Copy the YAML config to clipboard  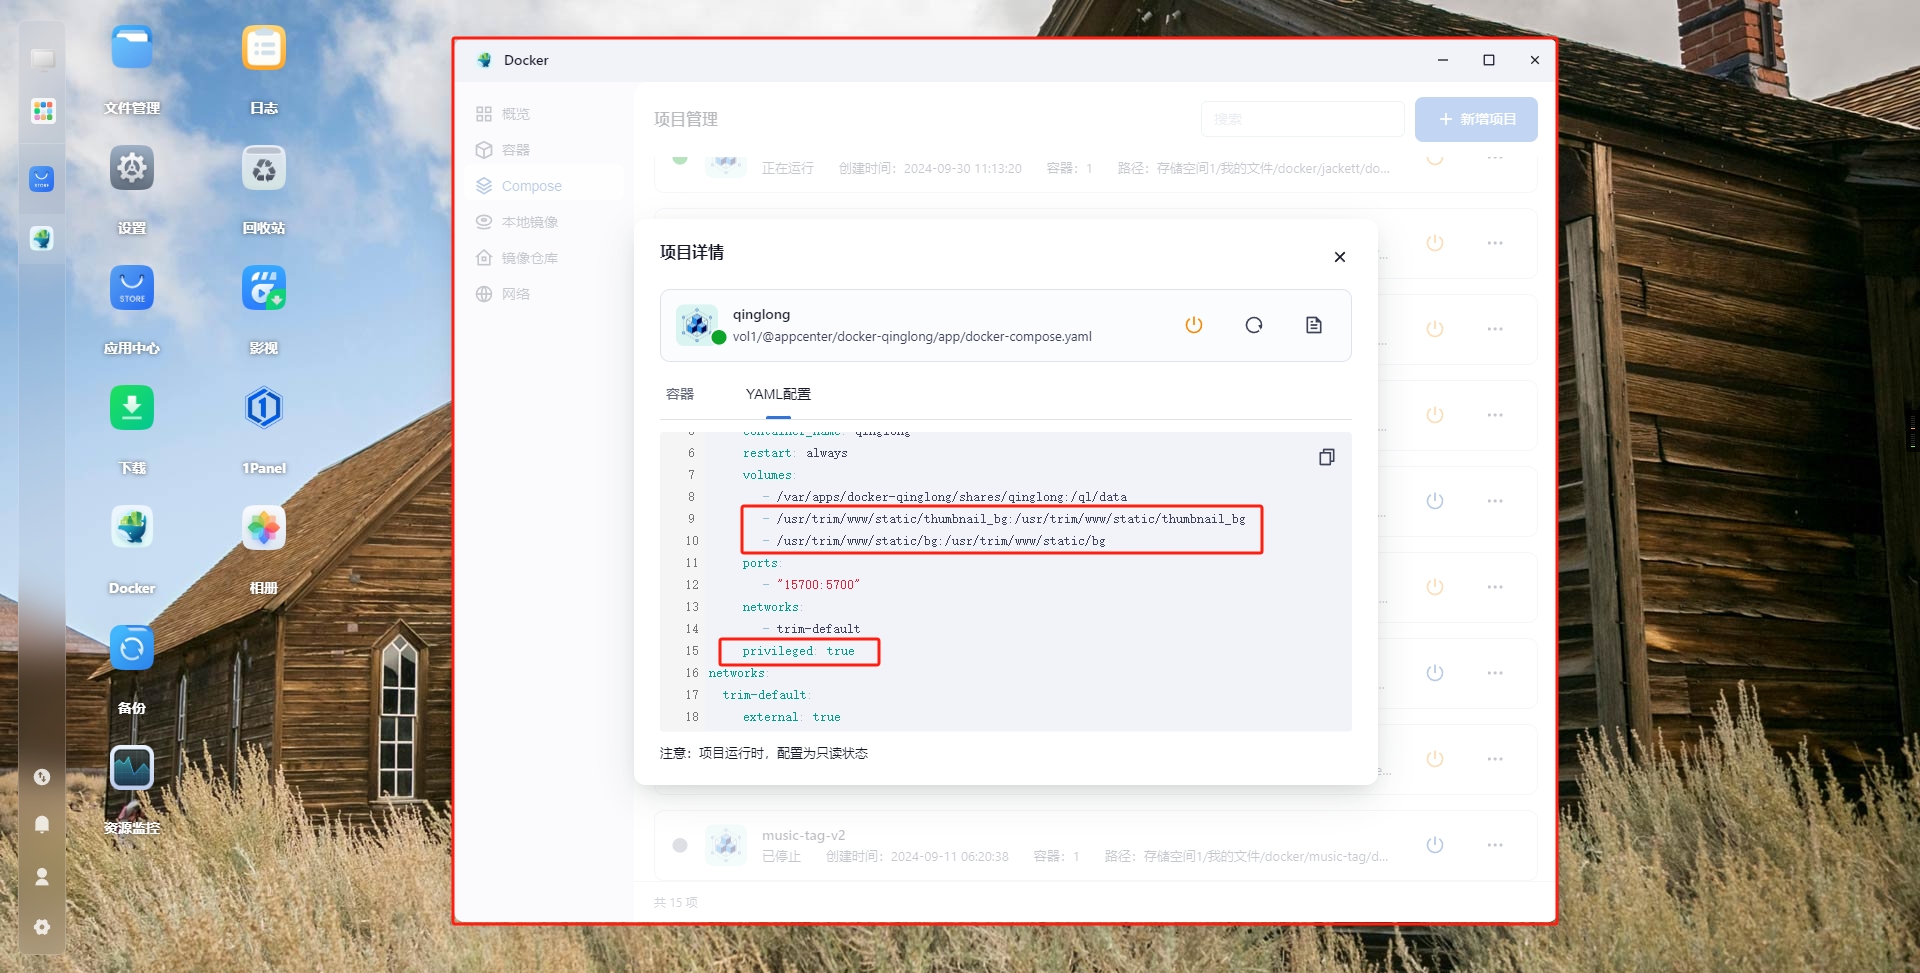point(1327,457)
